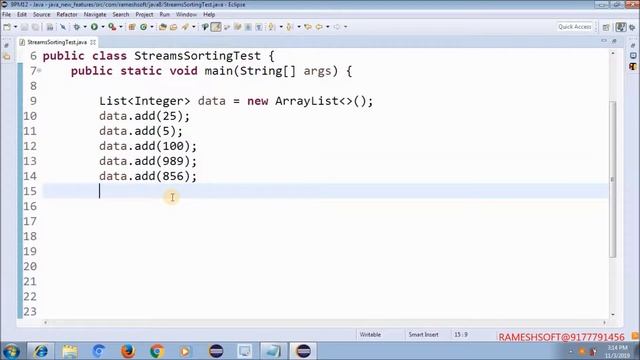Expand the Next Annotation dropdown arrow
640x360 pixels.
pos(281,27)
